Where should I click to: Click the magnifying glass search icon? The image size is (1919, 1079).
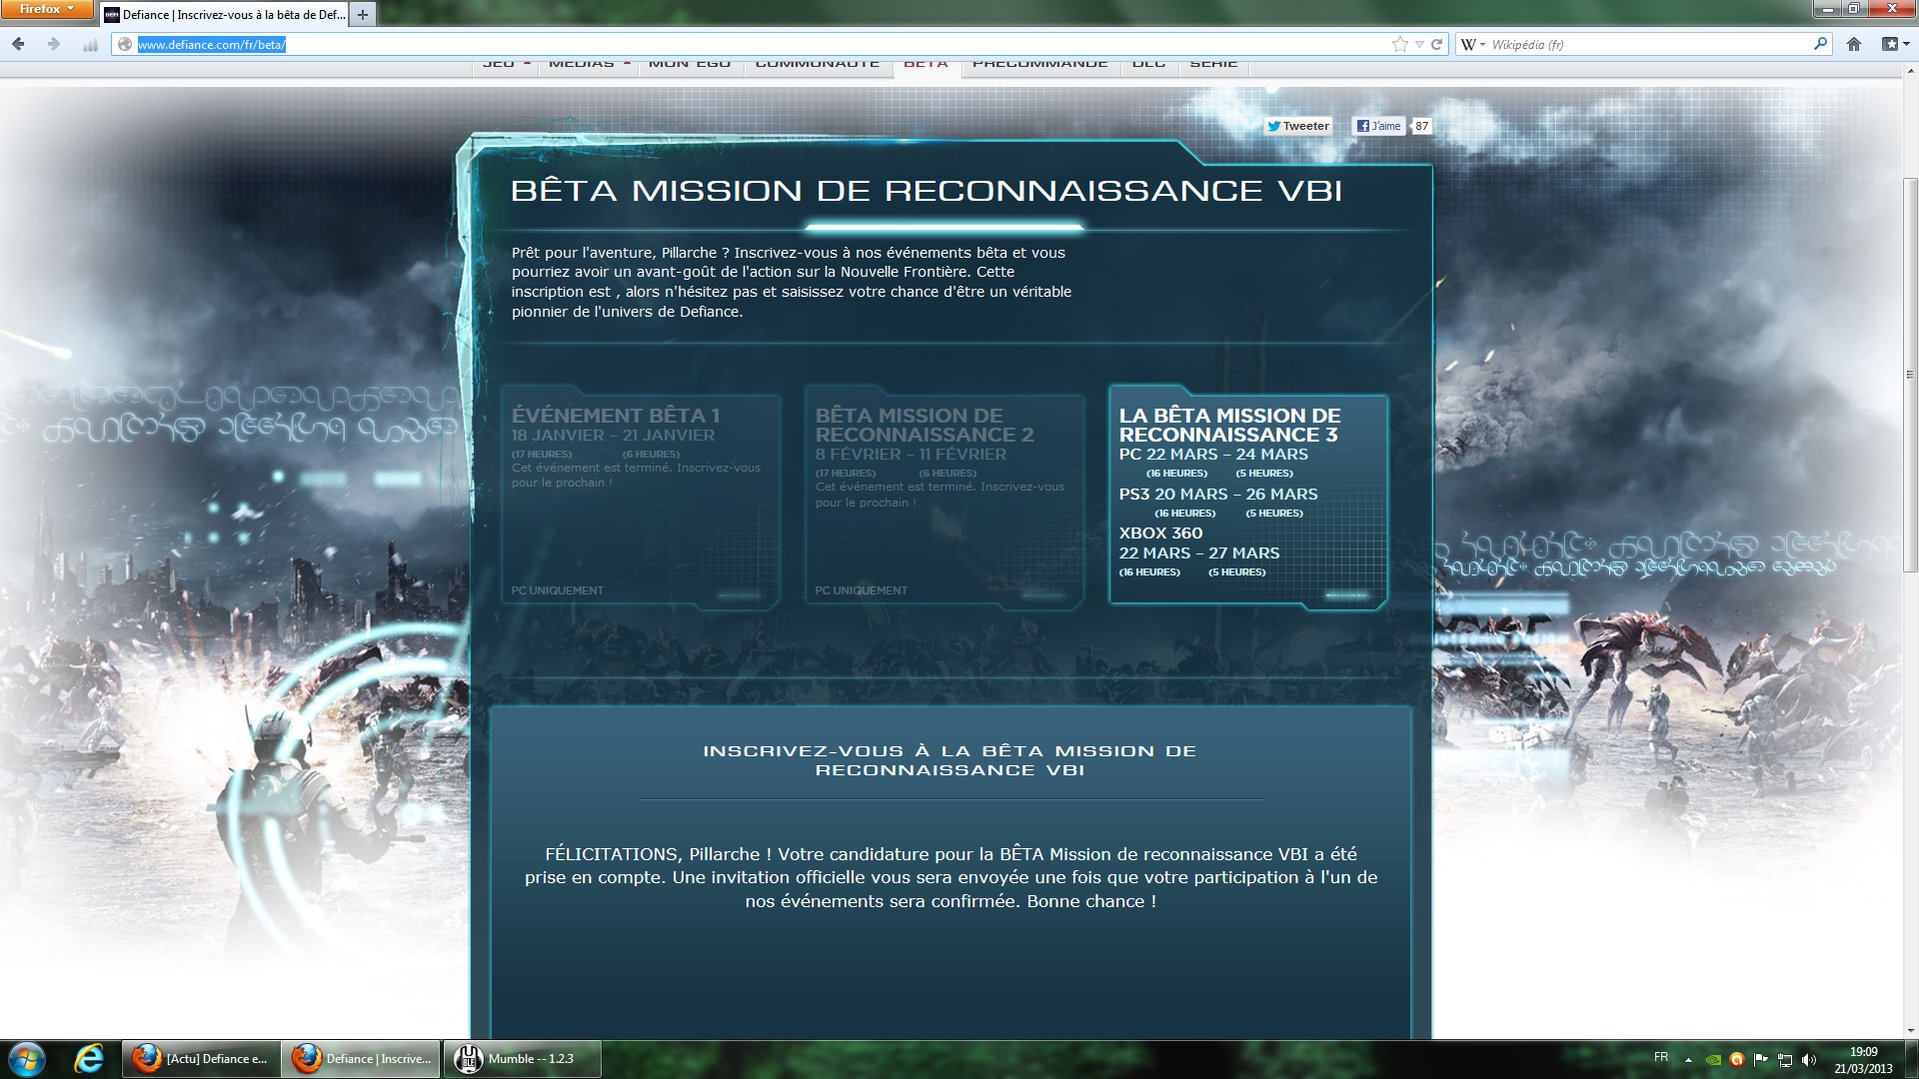click(1820, 44)
